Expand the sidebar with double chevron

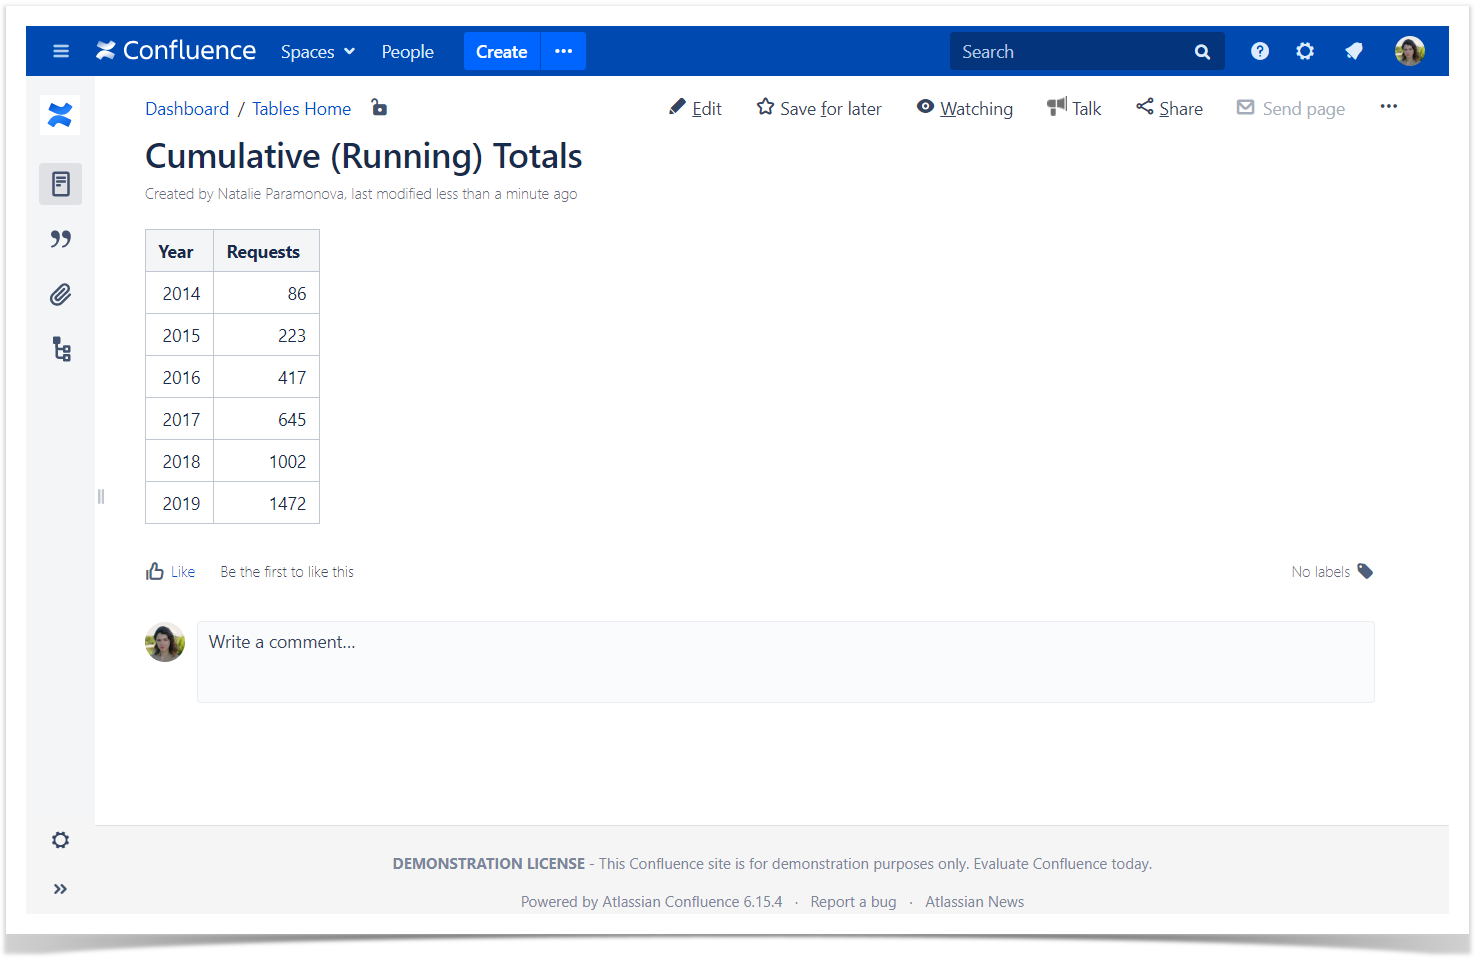(60, 889)
